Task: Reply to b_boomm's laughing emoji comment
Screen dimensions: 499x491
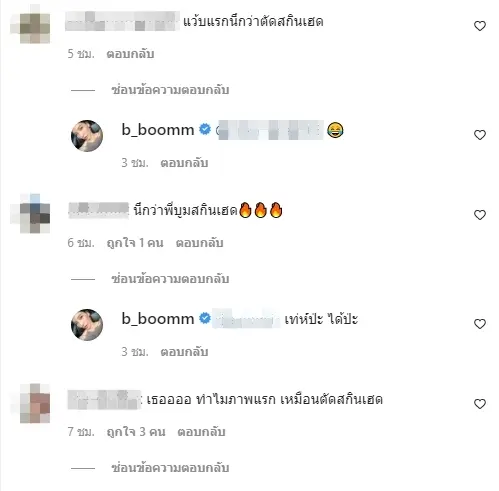Action: pos(184,163)
